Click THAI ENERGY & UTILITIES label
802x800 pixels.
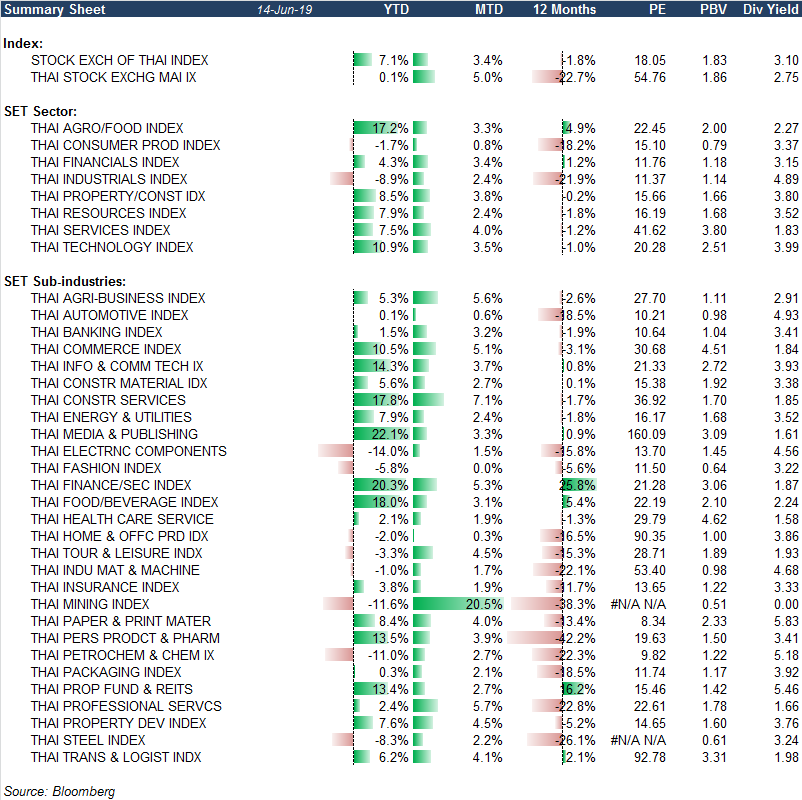pyautogui.click(x=111, y=417)
